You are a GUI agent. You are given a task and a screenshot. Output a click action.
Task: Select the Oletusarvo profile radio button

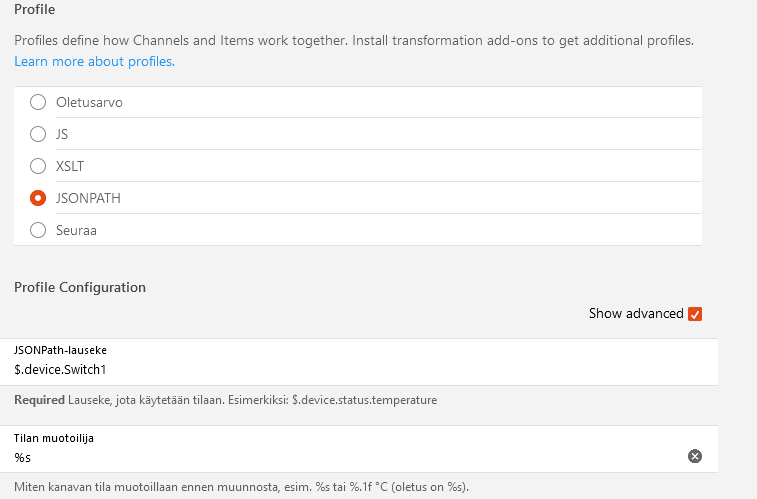[38, 102]
